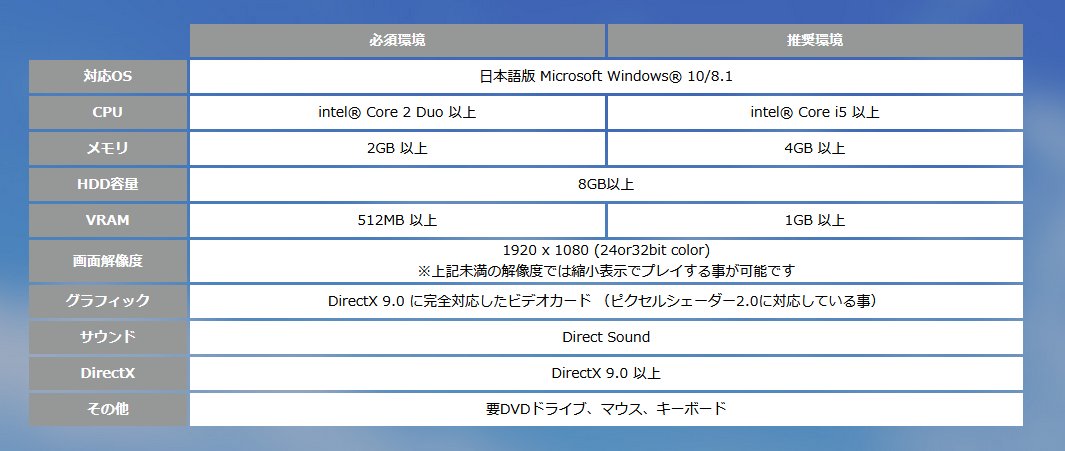1065x451 pixels.
Task: Click the 512MB 以上 VRAM cell
Action: point(397,221)
